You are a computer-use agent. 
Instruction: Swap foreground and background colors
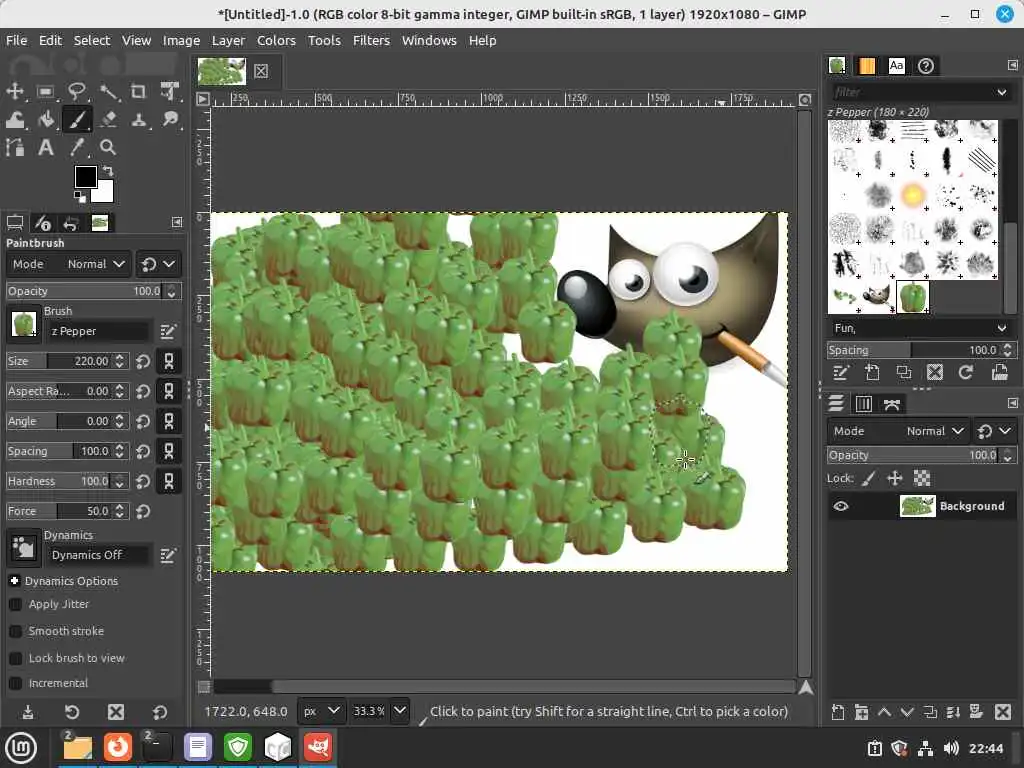tap(108, 170)
